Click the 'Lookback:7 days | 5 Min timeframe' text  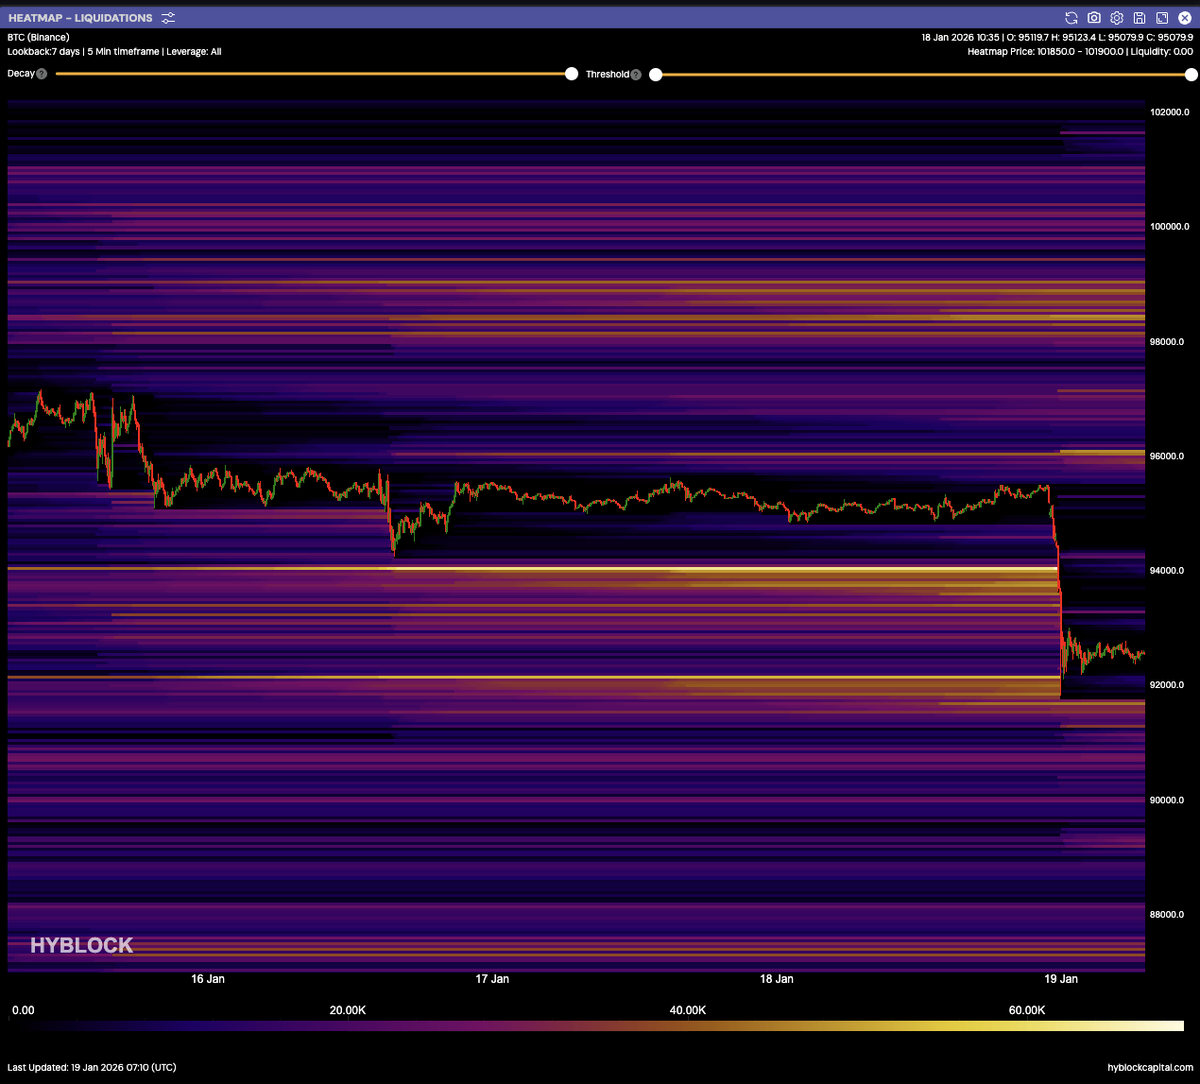(x=83, y=51)
